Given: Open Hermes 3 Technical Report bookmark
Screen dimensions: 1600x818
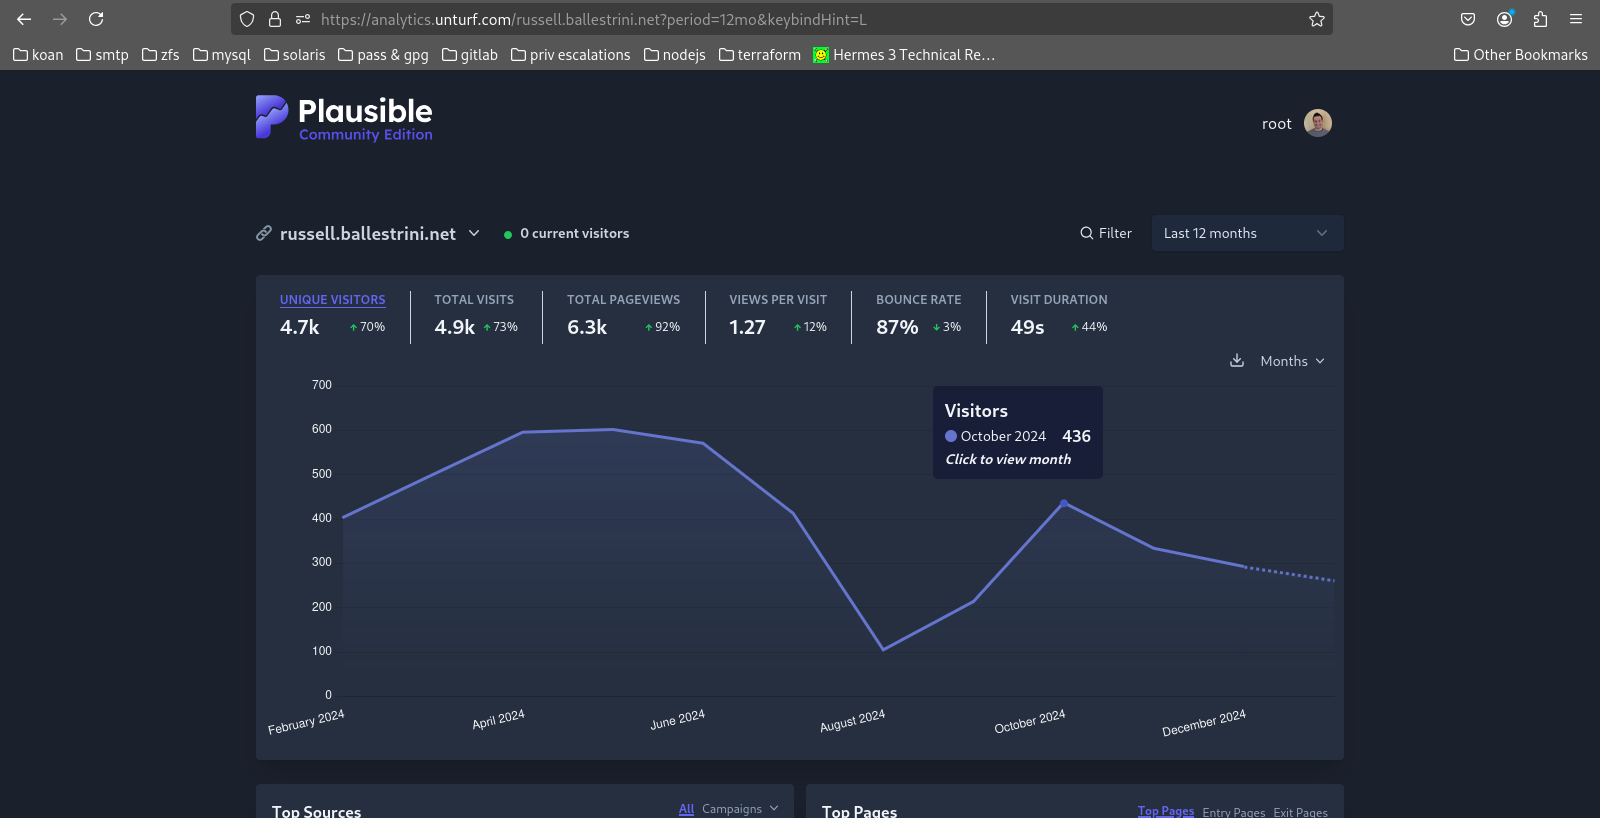Looking at the screenshot, I should pos(905,55).
